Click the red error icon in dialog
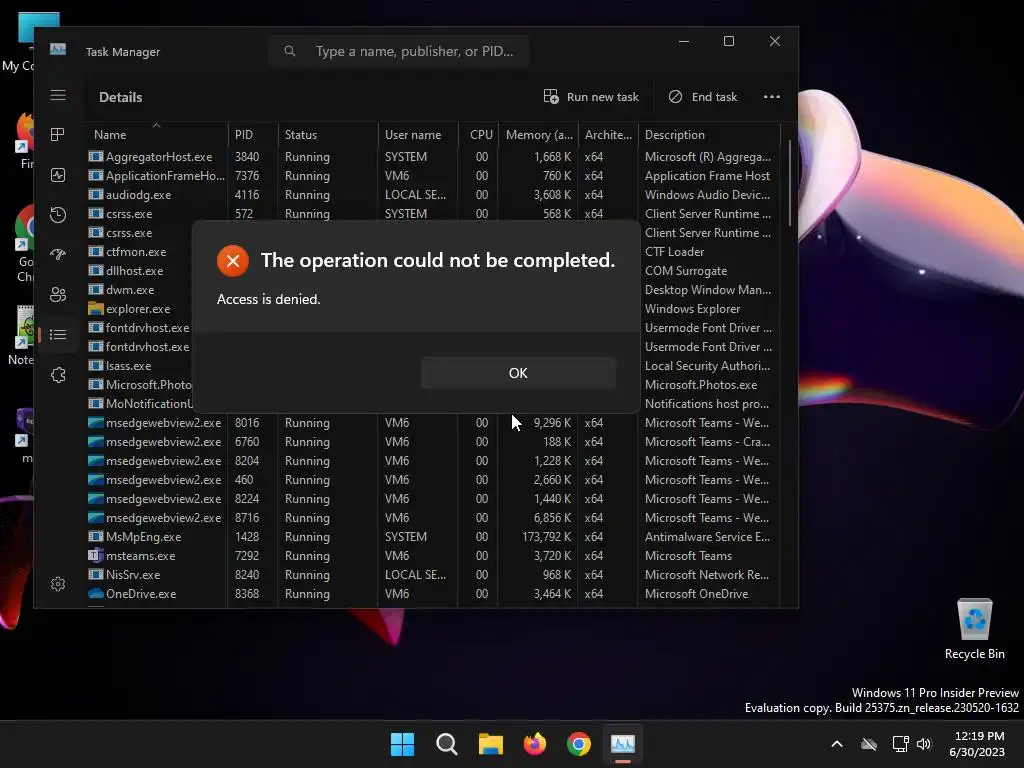Screen dimensions: 1024x768 point(232,261)
